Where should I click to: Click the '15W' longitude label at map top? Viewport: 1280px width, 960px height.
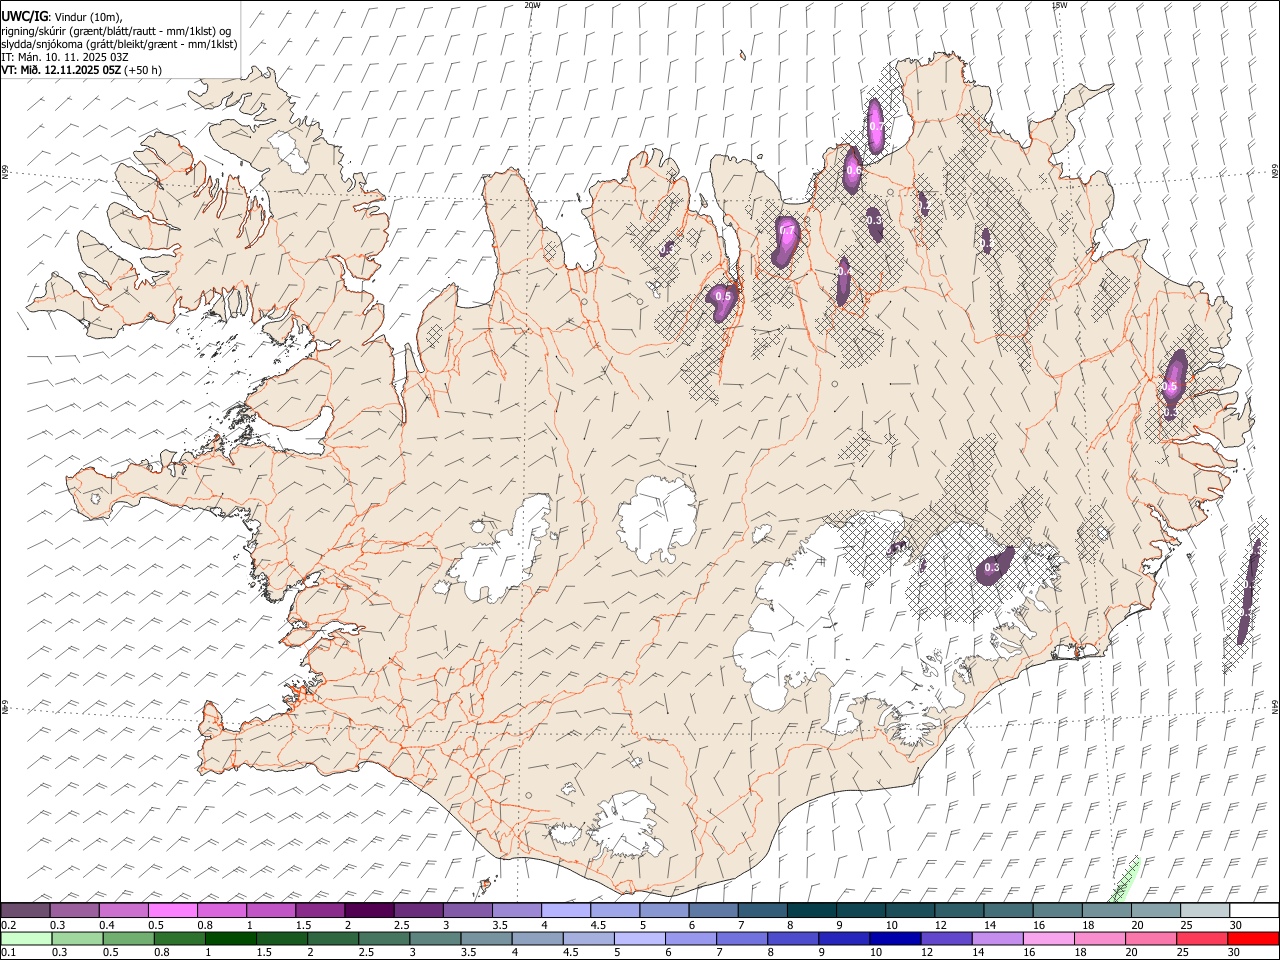point(1058,5)
